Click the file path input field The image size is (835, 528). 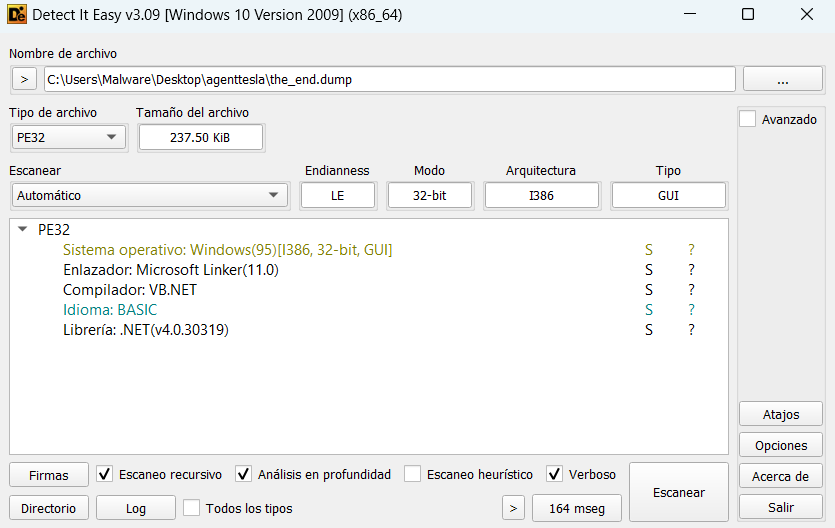(x=389, y=79)
